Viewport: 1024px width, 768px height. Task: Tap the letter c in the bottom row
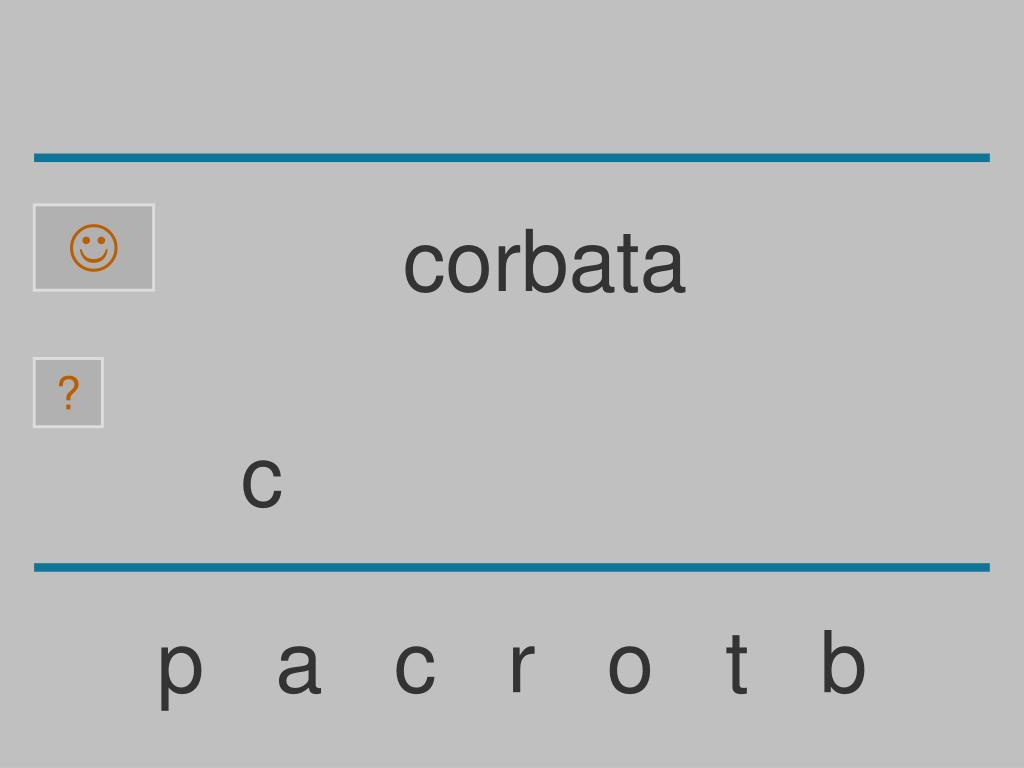coord(415,667)
